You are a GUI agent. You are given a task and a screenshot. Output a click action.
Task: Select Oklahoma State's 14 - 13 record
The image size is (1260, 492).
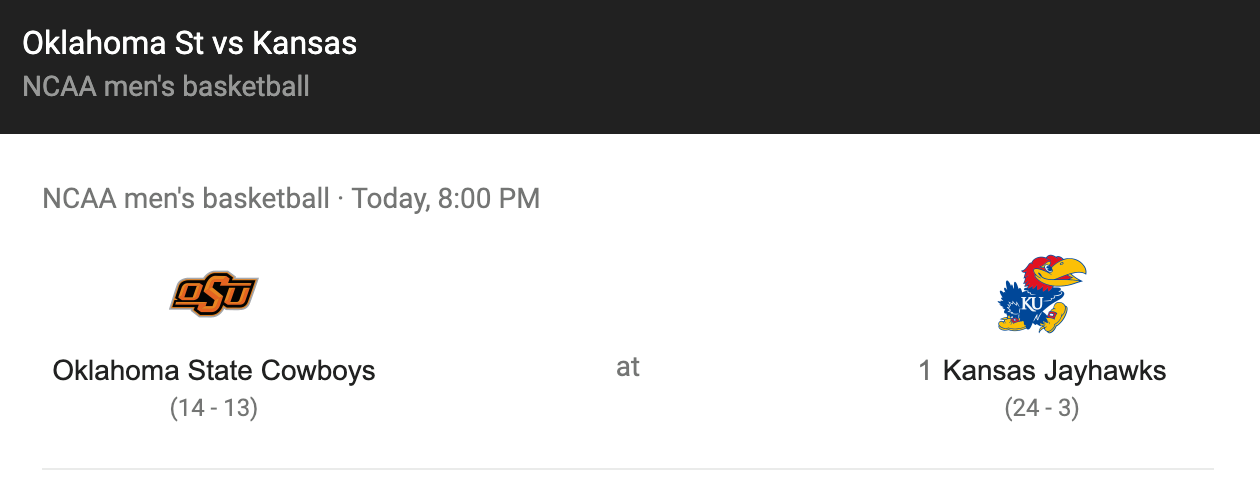pos(214,408)
